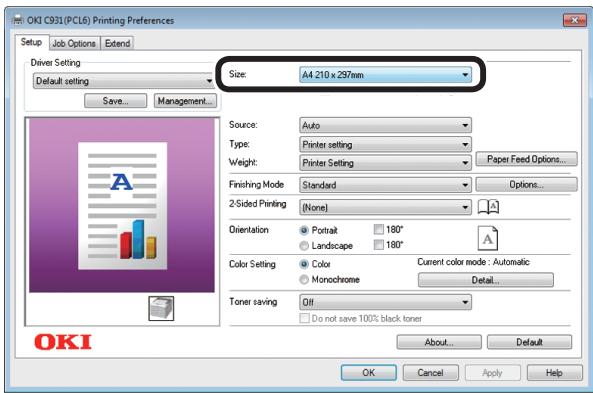Viewport: 593px width, 393px height.
Task: Click the 'Source:' label
Action: [x=243, y=124]
